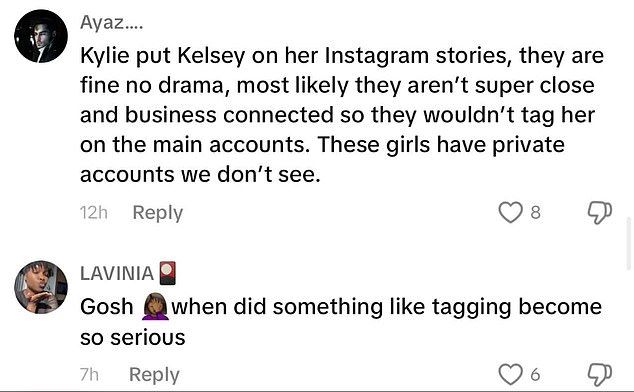Click the red card emoji beside LAVINIA
This screenshot has width=634, height=392.
point(167,273)
